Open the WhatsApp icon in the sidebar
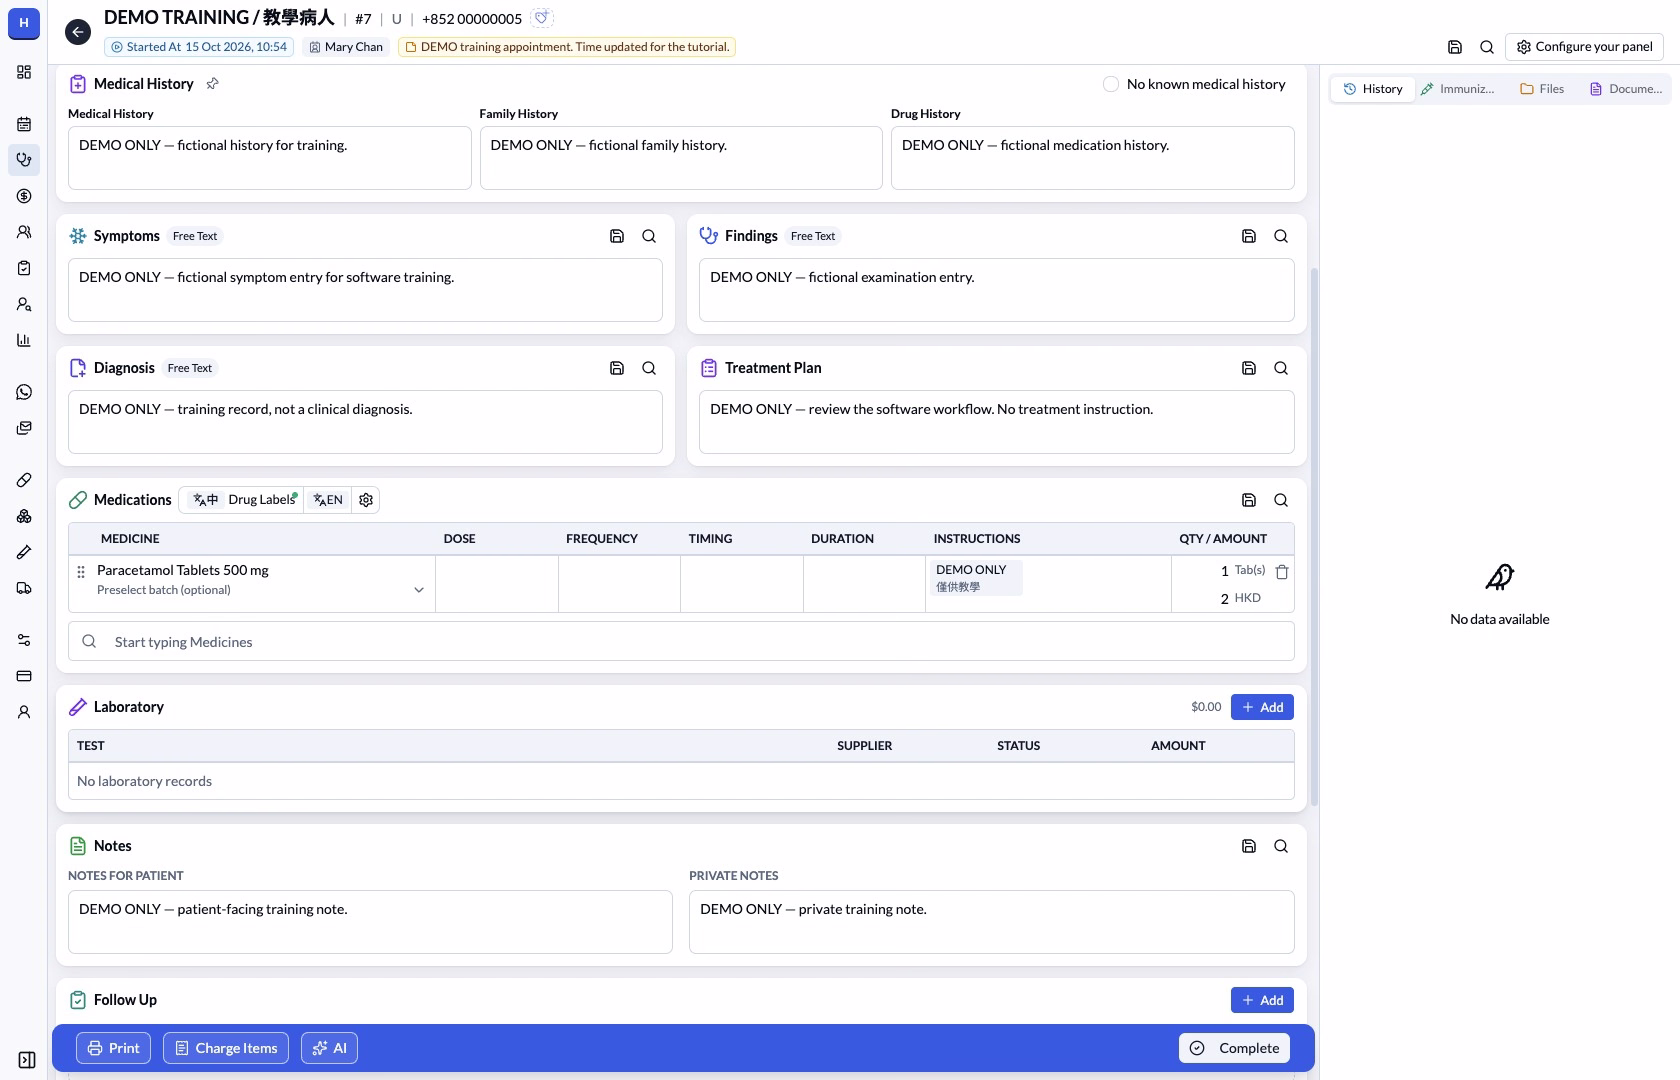Screen dimensions: 1680x1080 pos(24,392)
